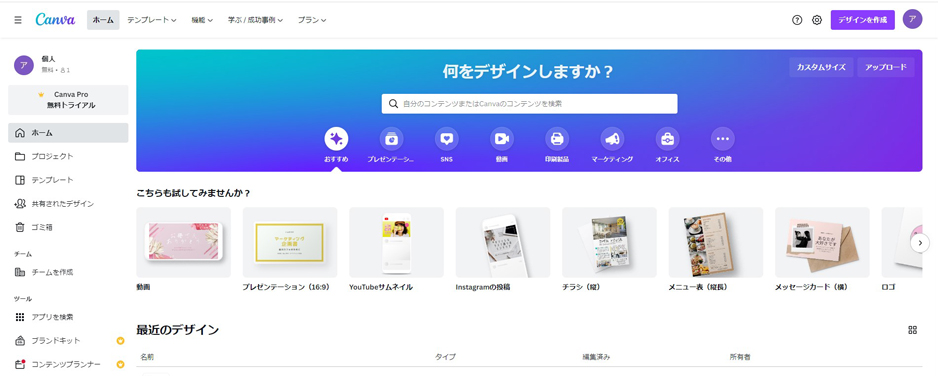This screenshot has width=938, height=376.
Task: Click the ホーム tab in top nav
Action: coord(103,20)
